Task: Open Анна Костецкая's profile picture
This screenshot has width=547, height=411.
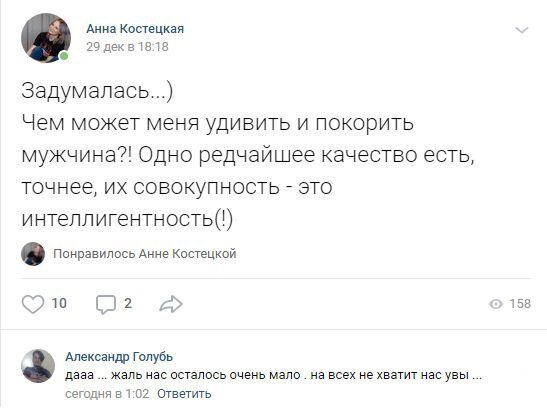Action: pos(46,38)
